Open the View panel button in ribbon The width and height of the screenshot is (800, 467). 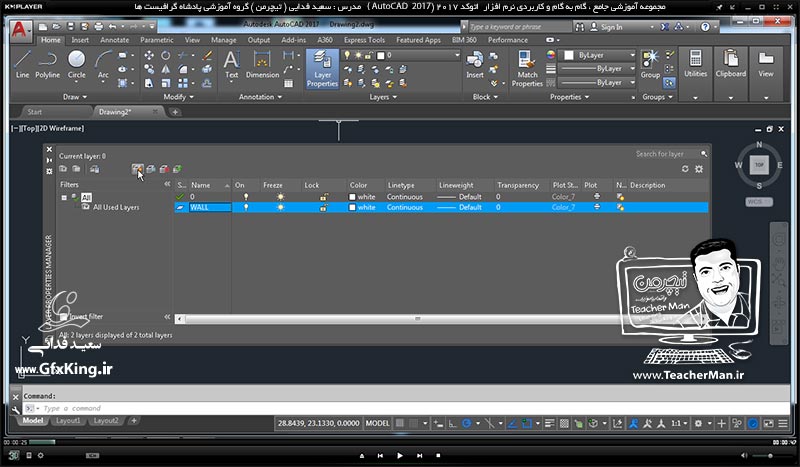[766, 65]
